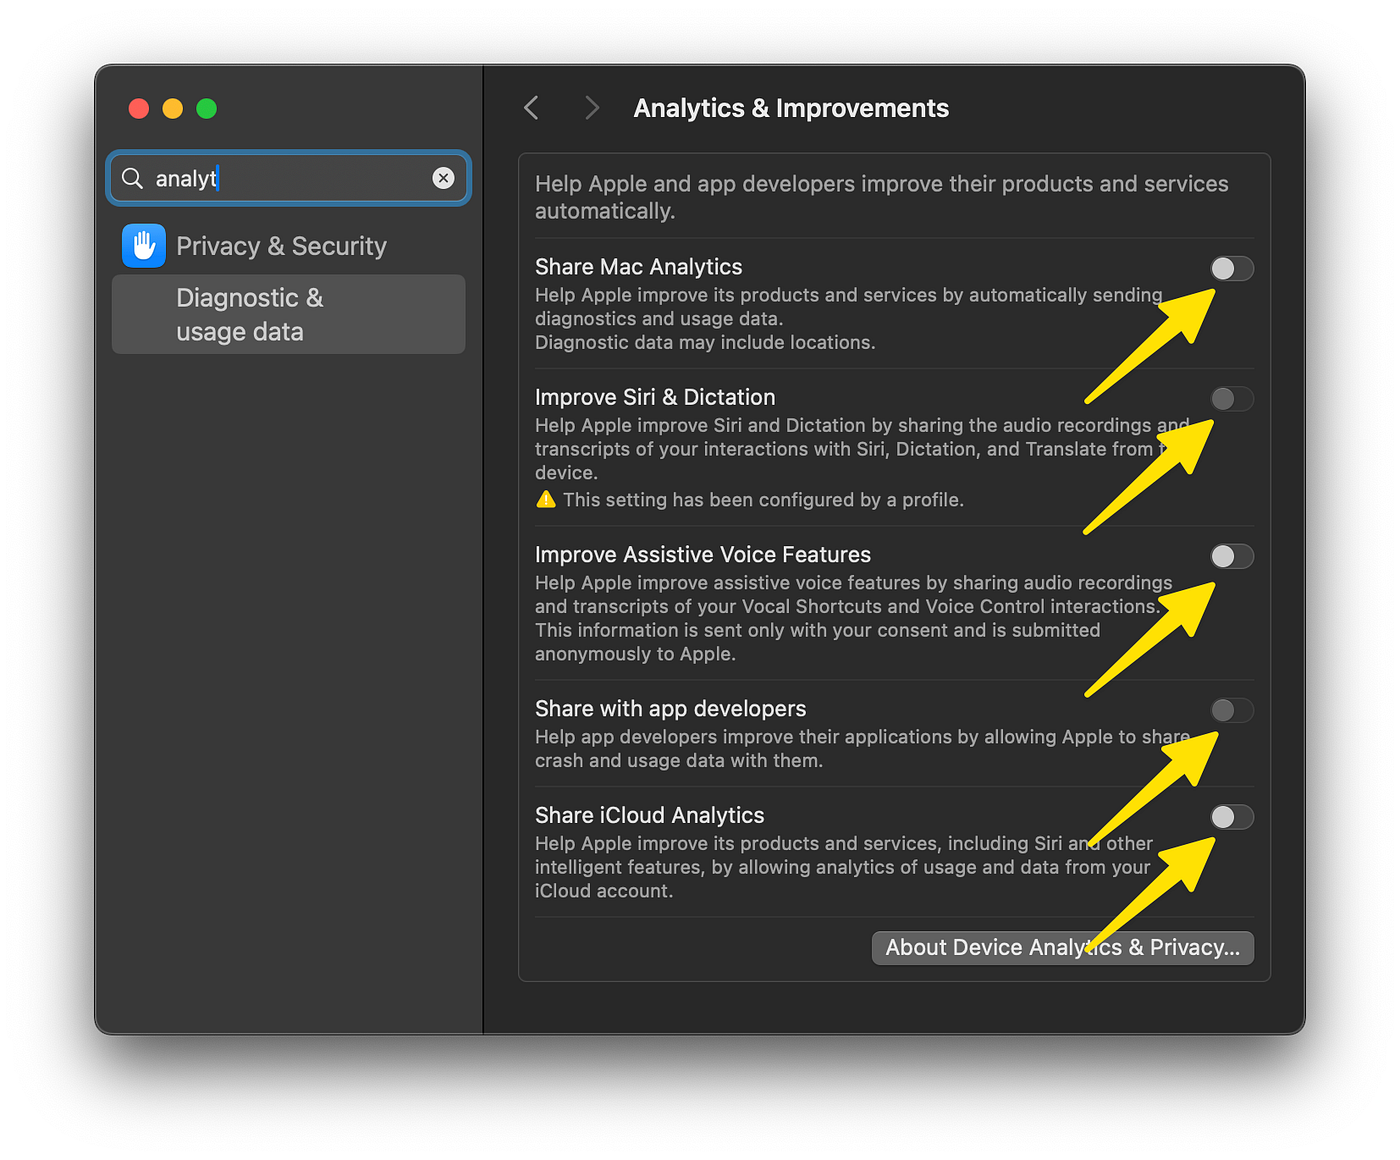The width and height of the screenshot is (1400, 1160).
Task: Click the yellow warning triangle icon
Action: (x=546, y=499)
